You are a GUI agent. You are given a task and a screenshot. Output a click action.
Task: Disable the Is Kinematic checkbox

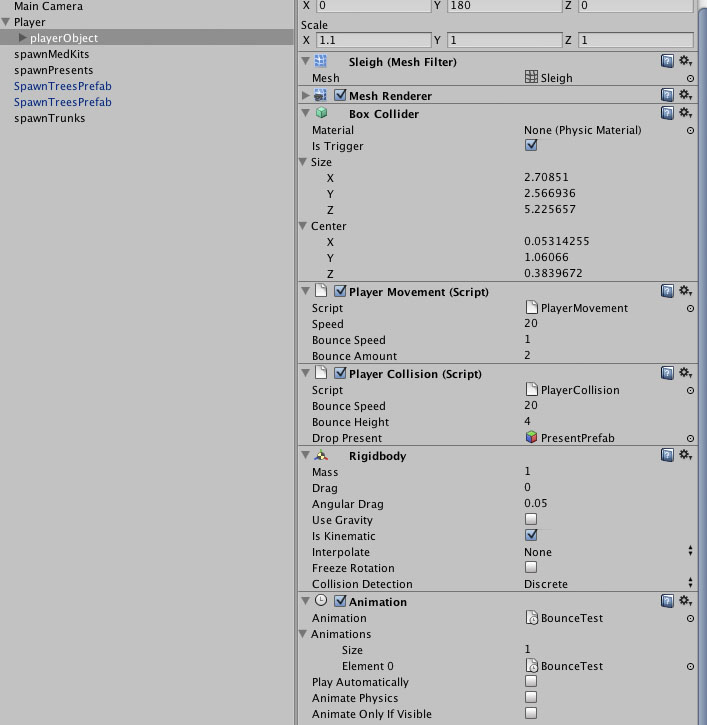tap(531, 536)
